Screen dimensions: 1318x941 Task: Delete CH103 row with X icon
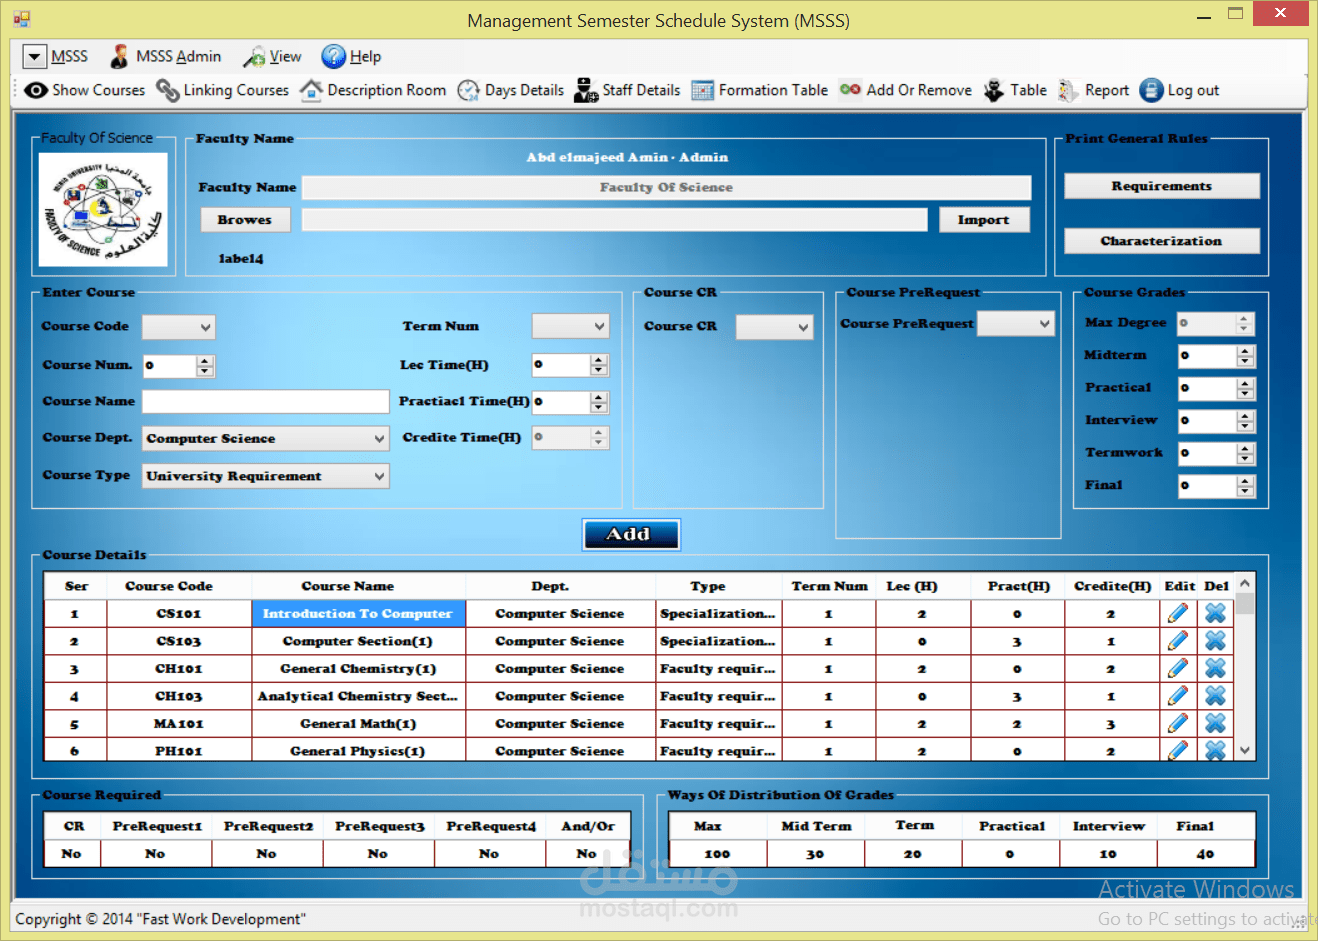(x=1215, y=695)
